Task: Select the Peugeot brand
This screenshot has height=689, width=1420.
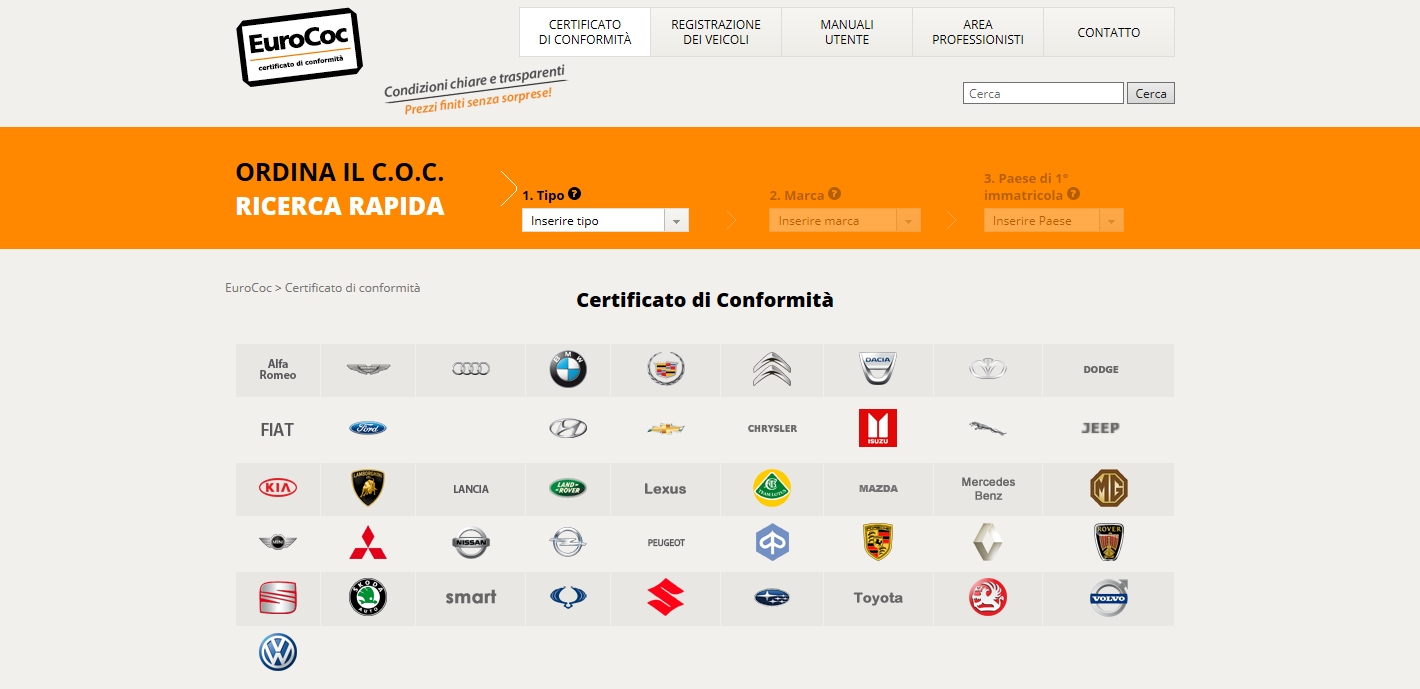Action: 666,543
